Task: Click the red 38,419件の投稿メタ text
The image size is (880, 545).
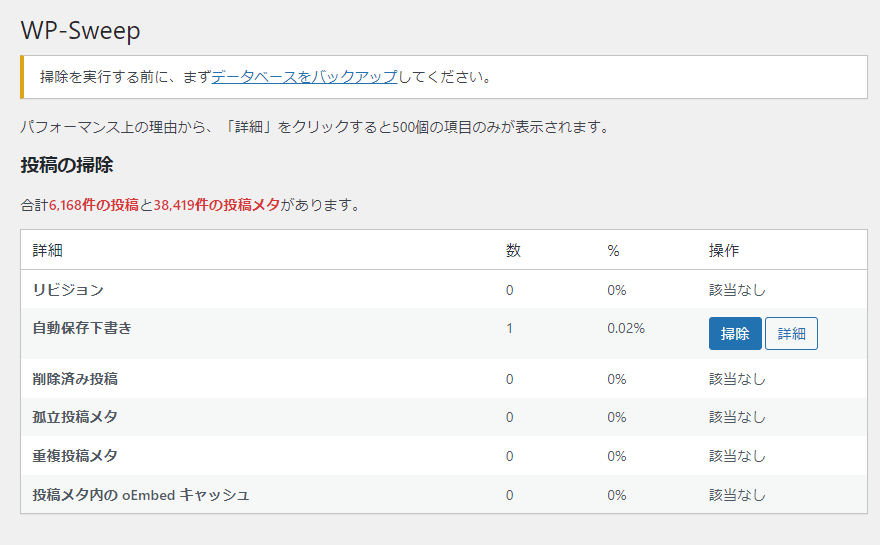Action: pyautogui.click(x=217, y=205)
